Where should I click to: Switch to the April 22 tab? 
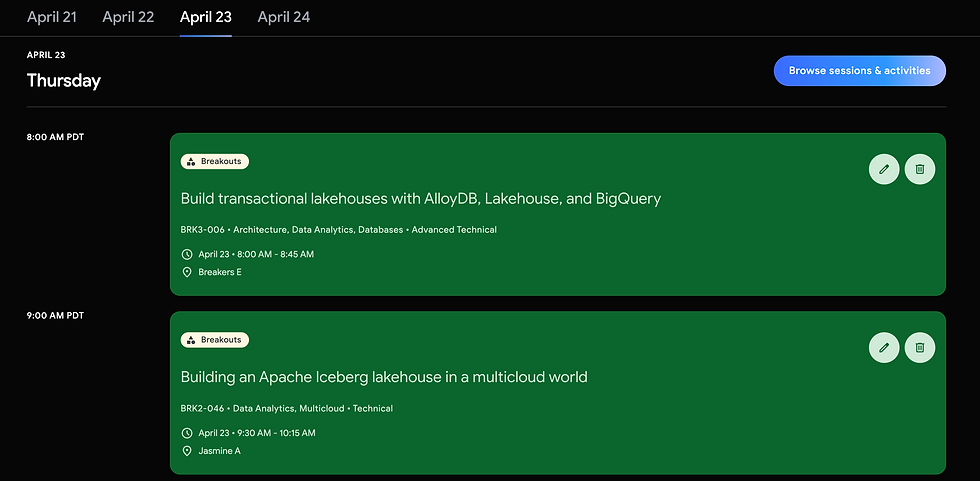click(x=128, y=17)
